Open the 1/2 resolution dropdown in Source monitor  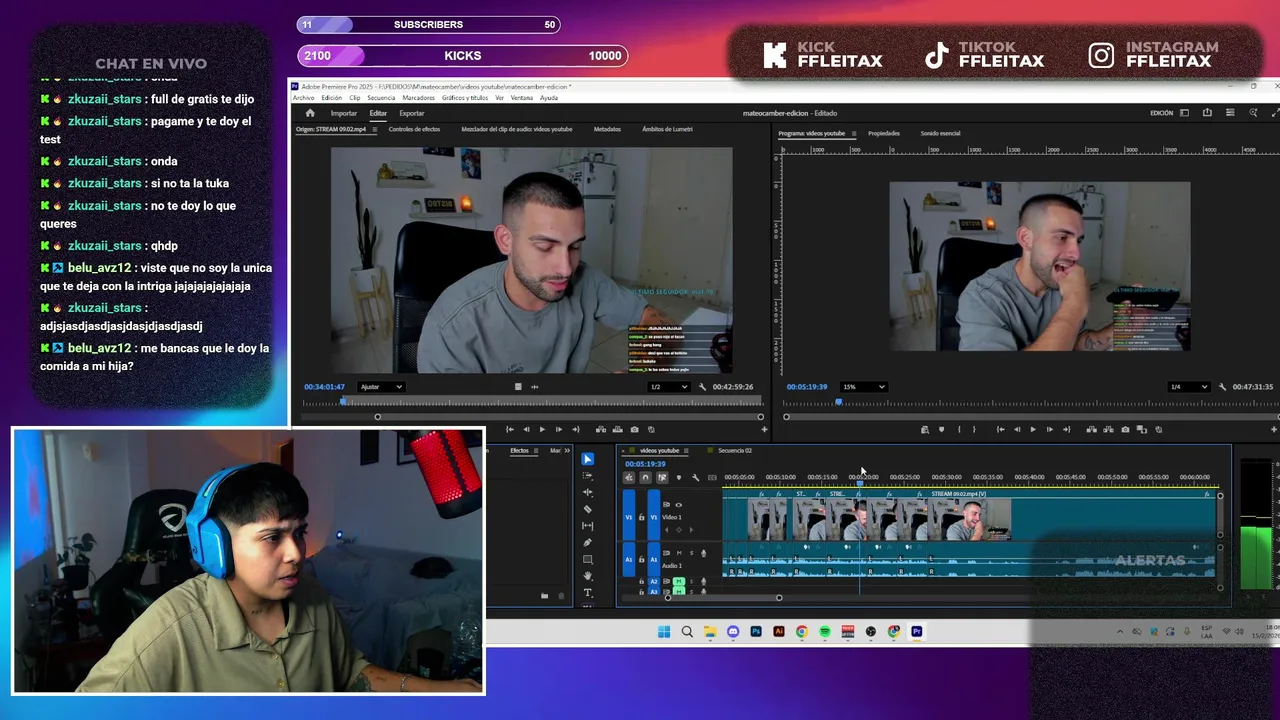(x=669, y=387)
